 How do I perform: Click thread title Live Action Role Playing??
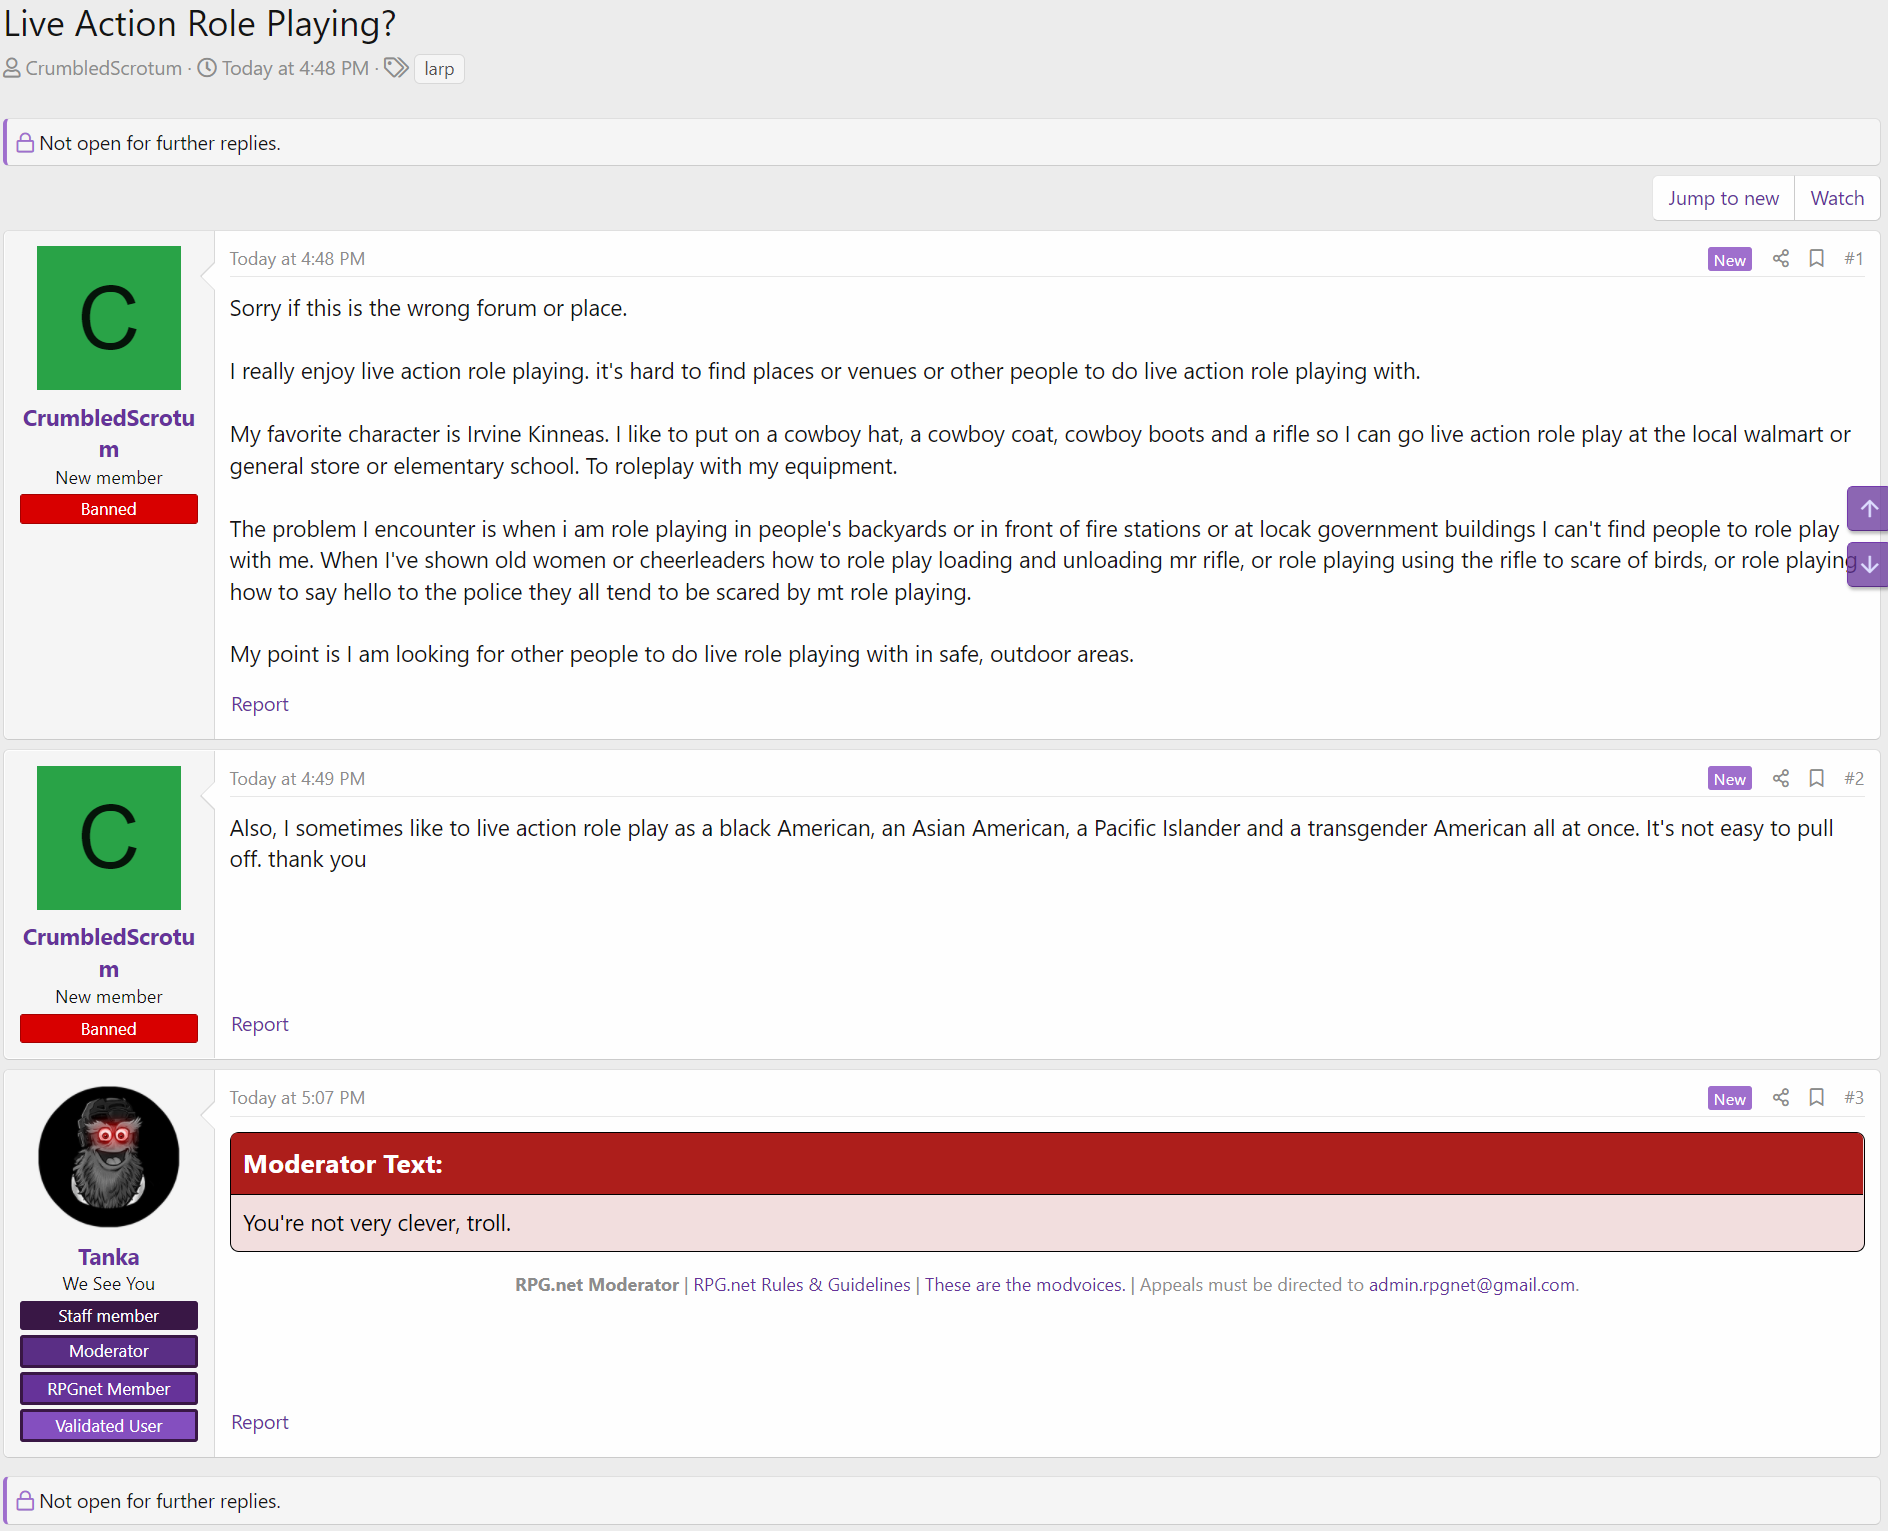200,23
